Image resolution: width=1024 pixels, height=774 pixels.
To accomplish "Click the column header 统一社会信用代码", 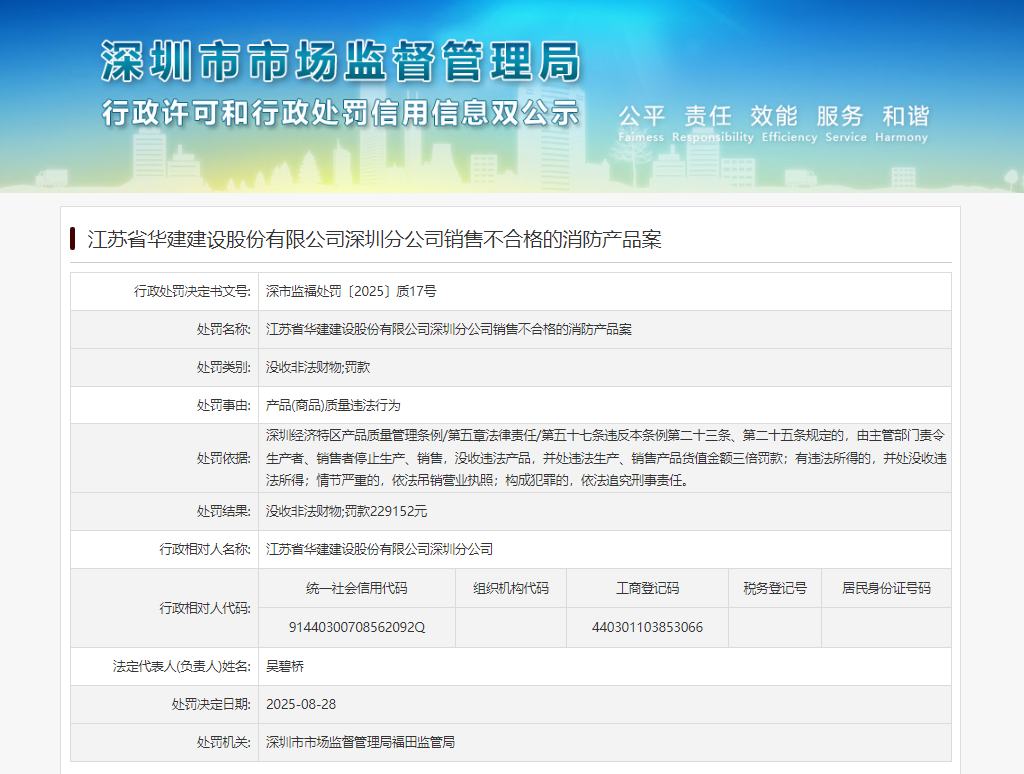I will click(357, 588).
